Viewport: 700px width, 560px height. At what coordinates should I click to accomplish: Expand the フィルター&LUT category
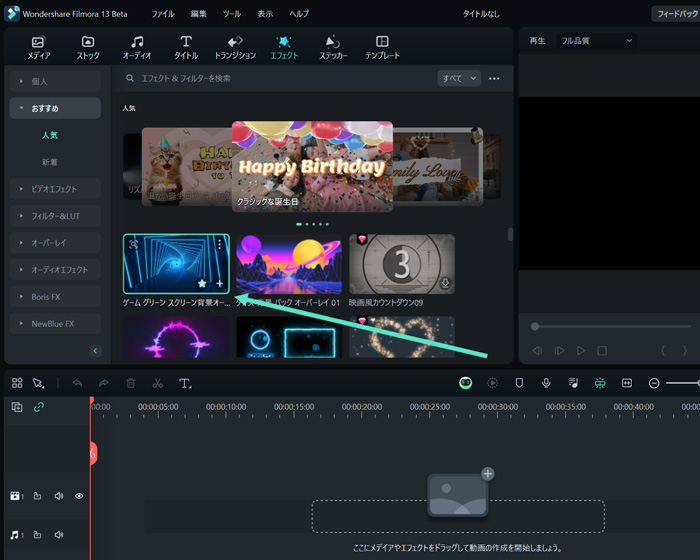point(55,216)
